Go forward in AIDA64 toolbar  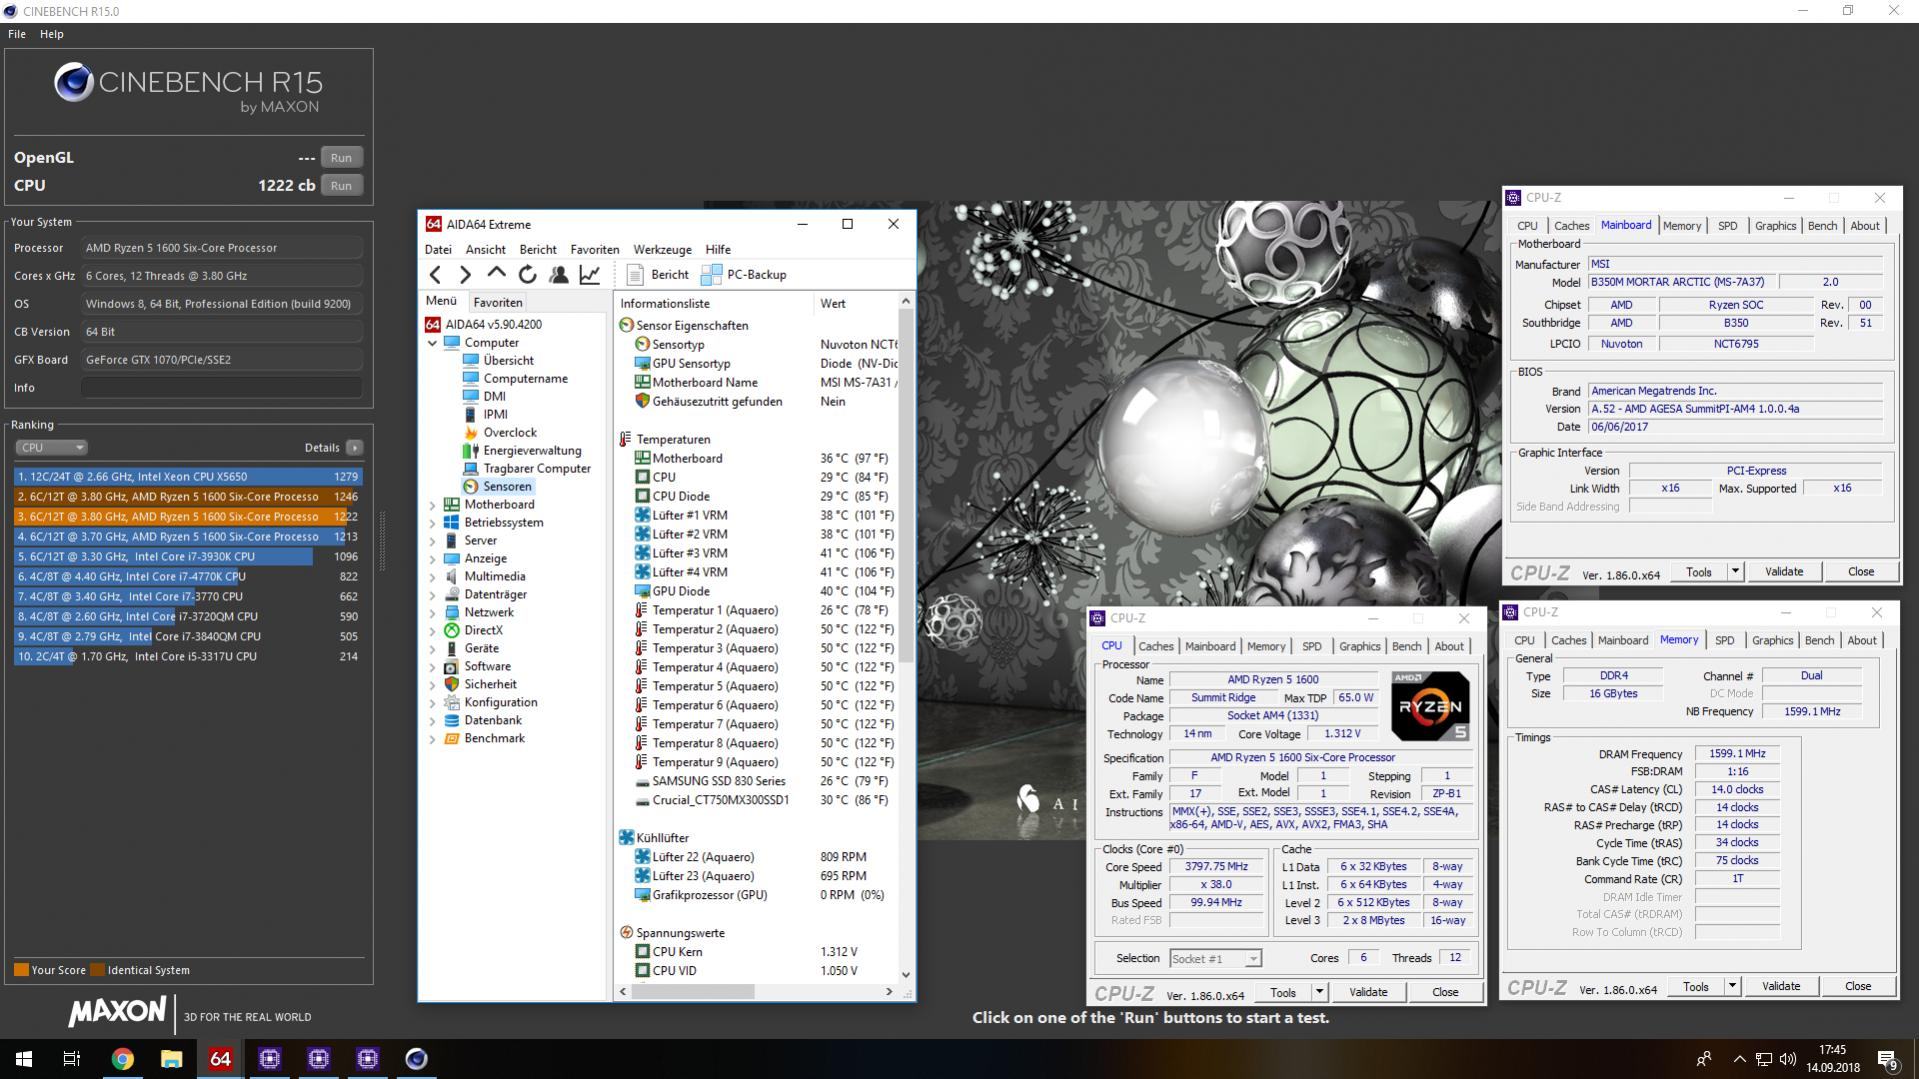(x=465, y=275)
